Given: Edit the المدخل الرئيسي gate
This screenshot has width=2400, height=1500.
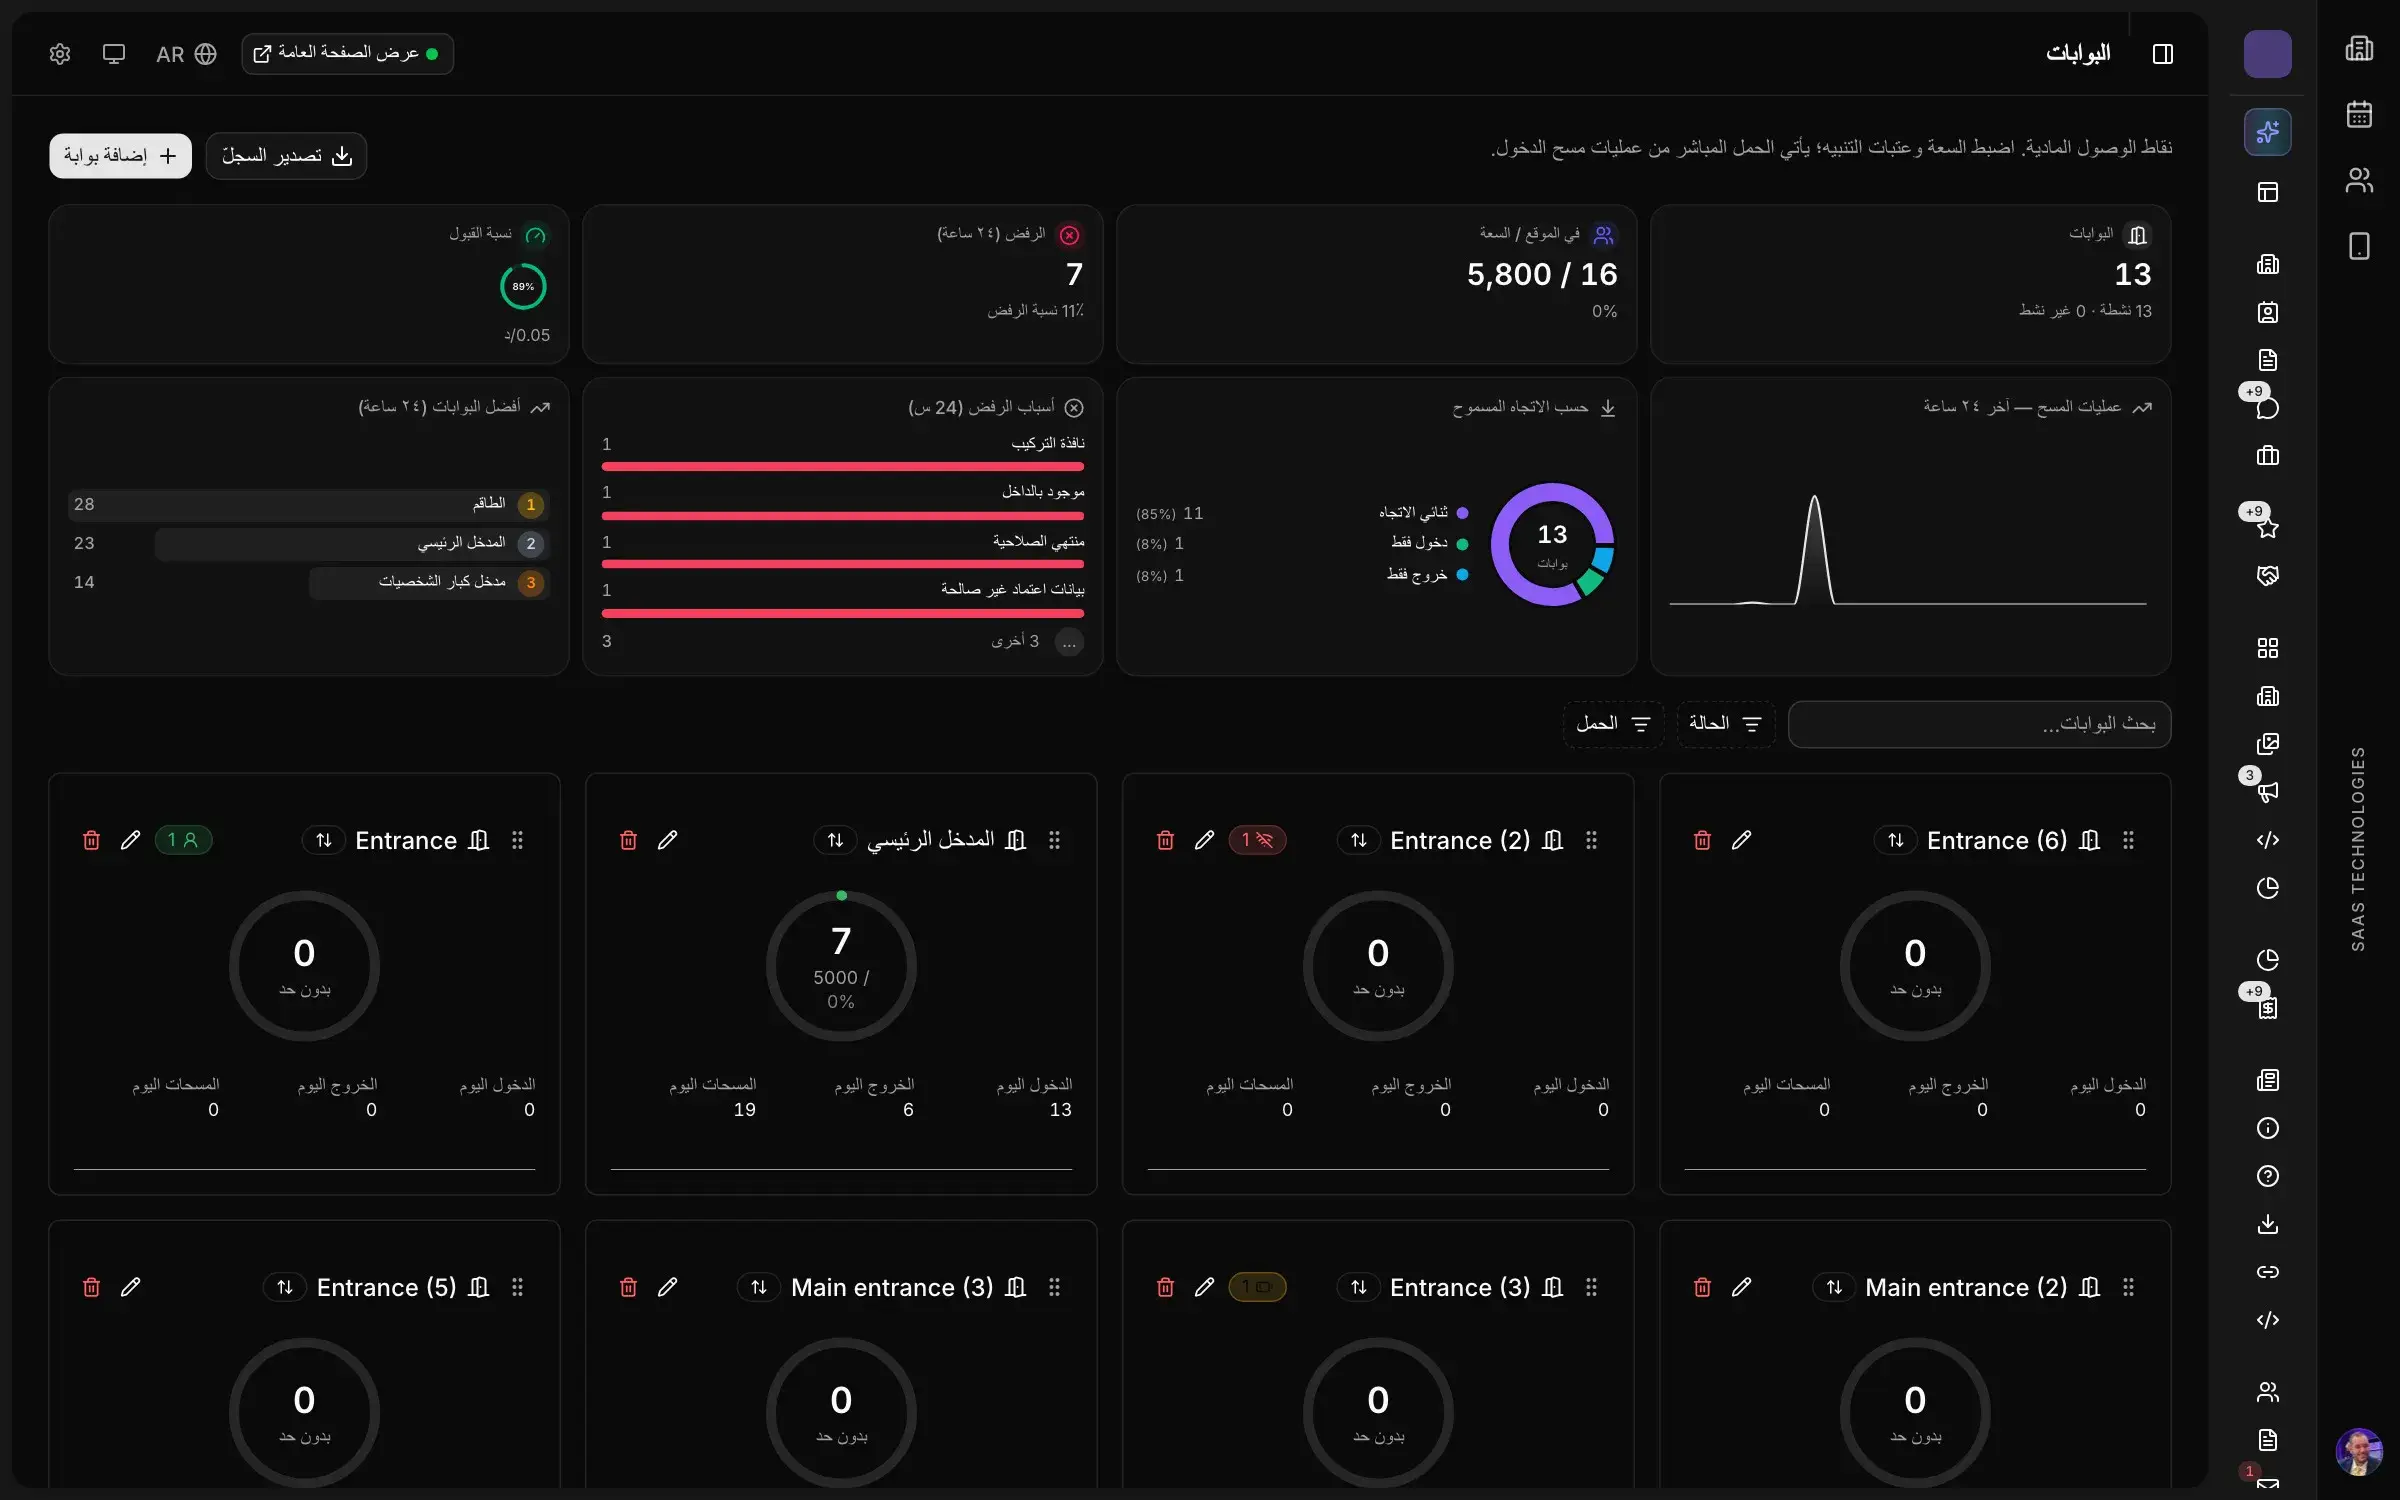Looking at the screenshot, I should (667, 840).
